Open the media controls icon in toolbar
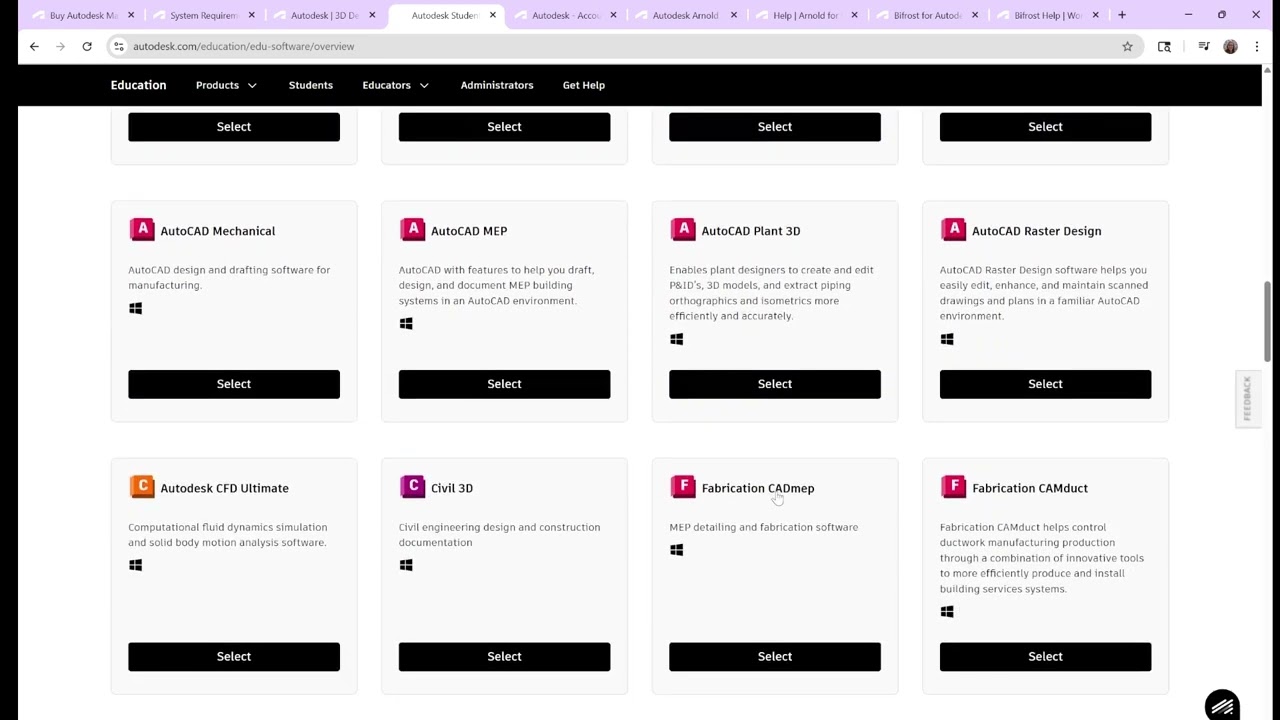Image resolution: width=1280 pixels, height=720 pixels. (1204, 46)
